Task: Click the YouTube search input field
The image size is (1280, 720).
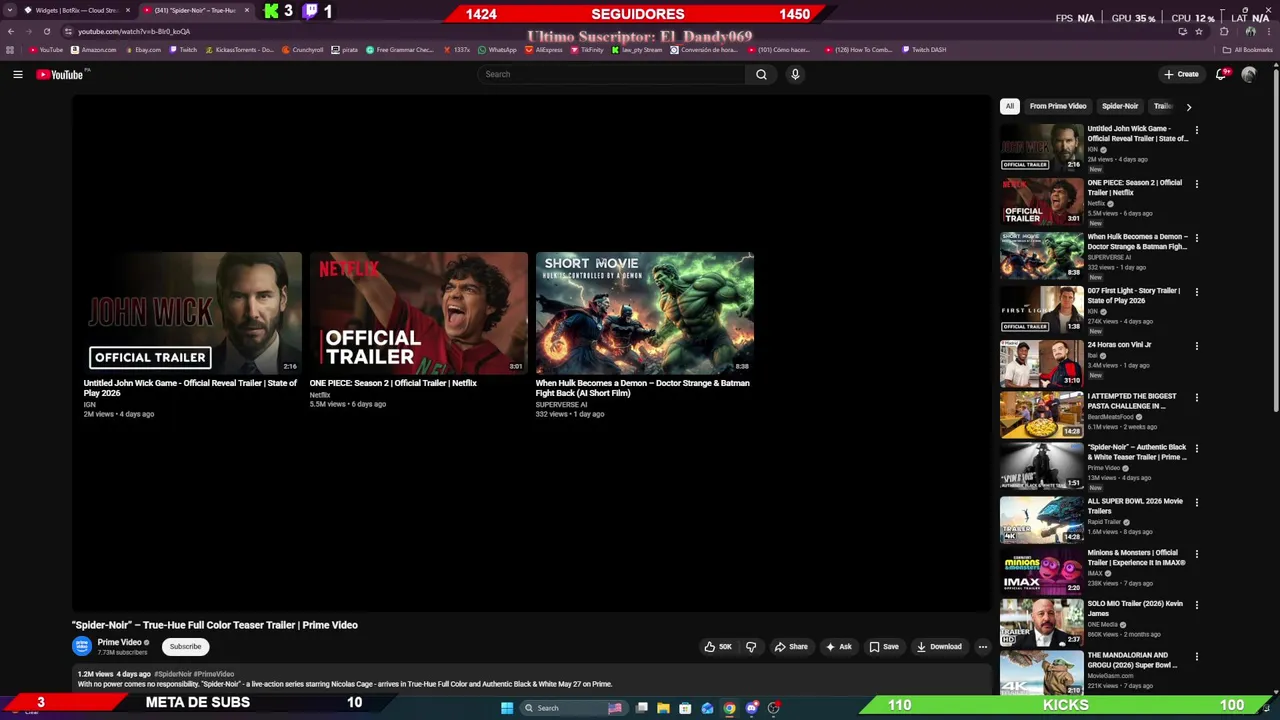Action: click(611, 74)
